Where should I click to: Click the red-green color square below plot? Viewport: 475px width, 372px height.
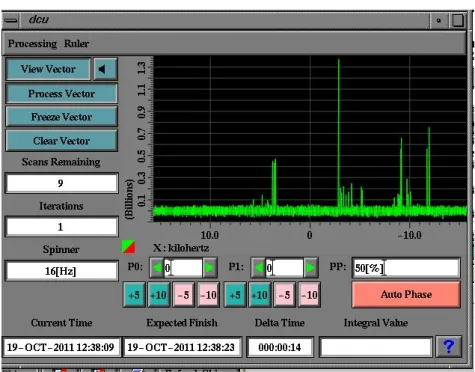(128, 247)
